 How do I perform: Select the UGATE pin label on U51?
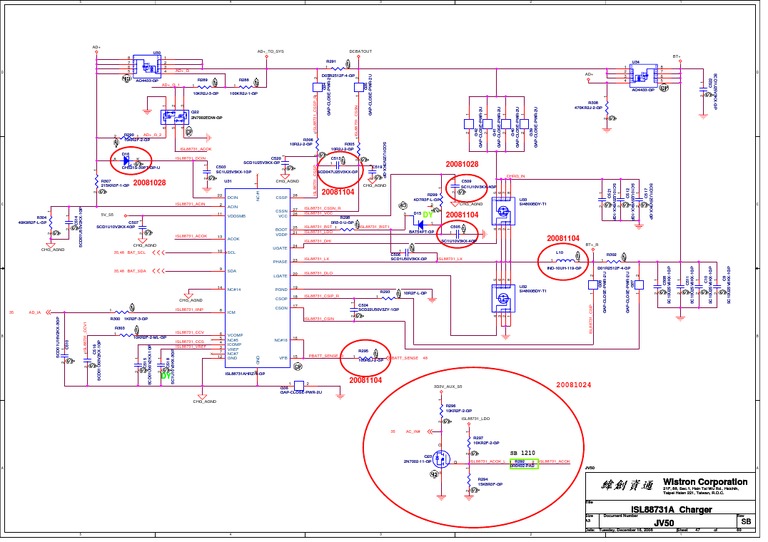pyautogui.click(x=280, y=248)
